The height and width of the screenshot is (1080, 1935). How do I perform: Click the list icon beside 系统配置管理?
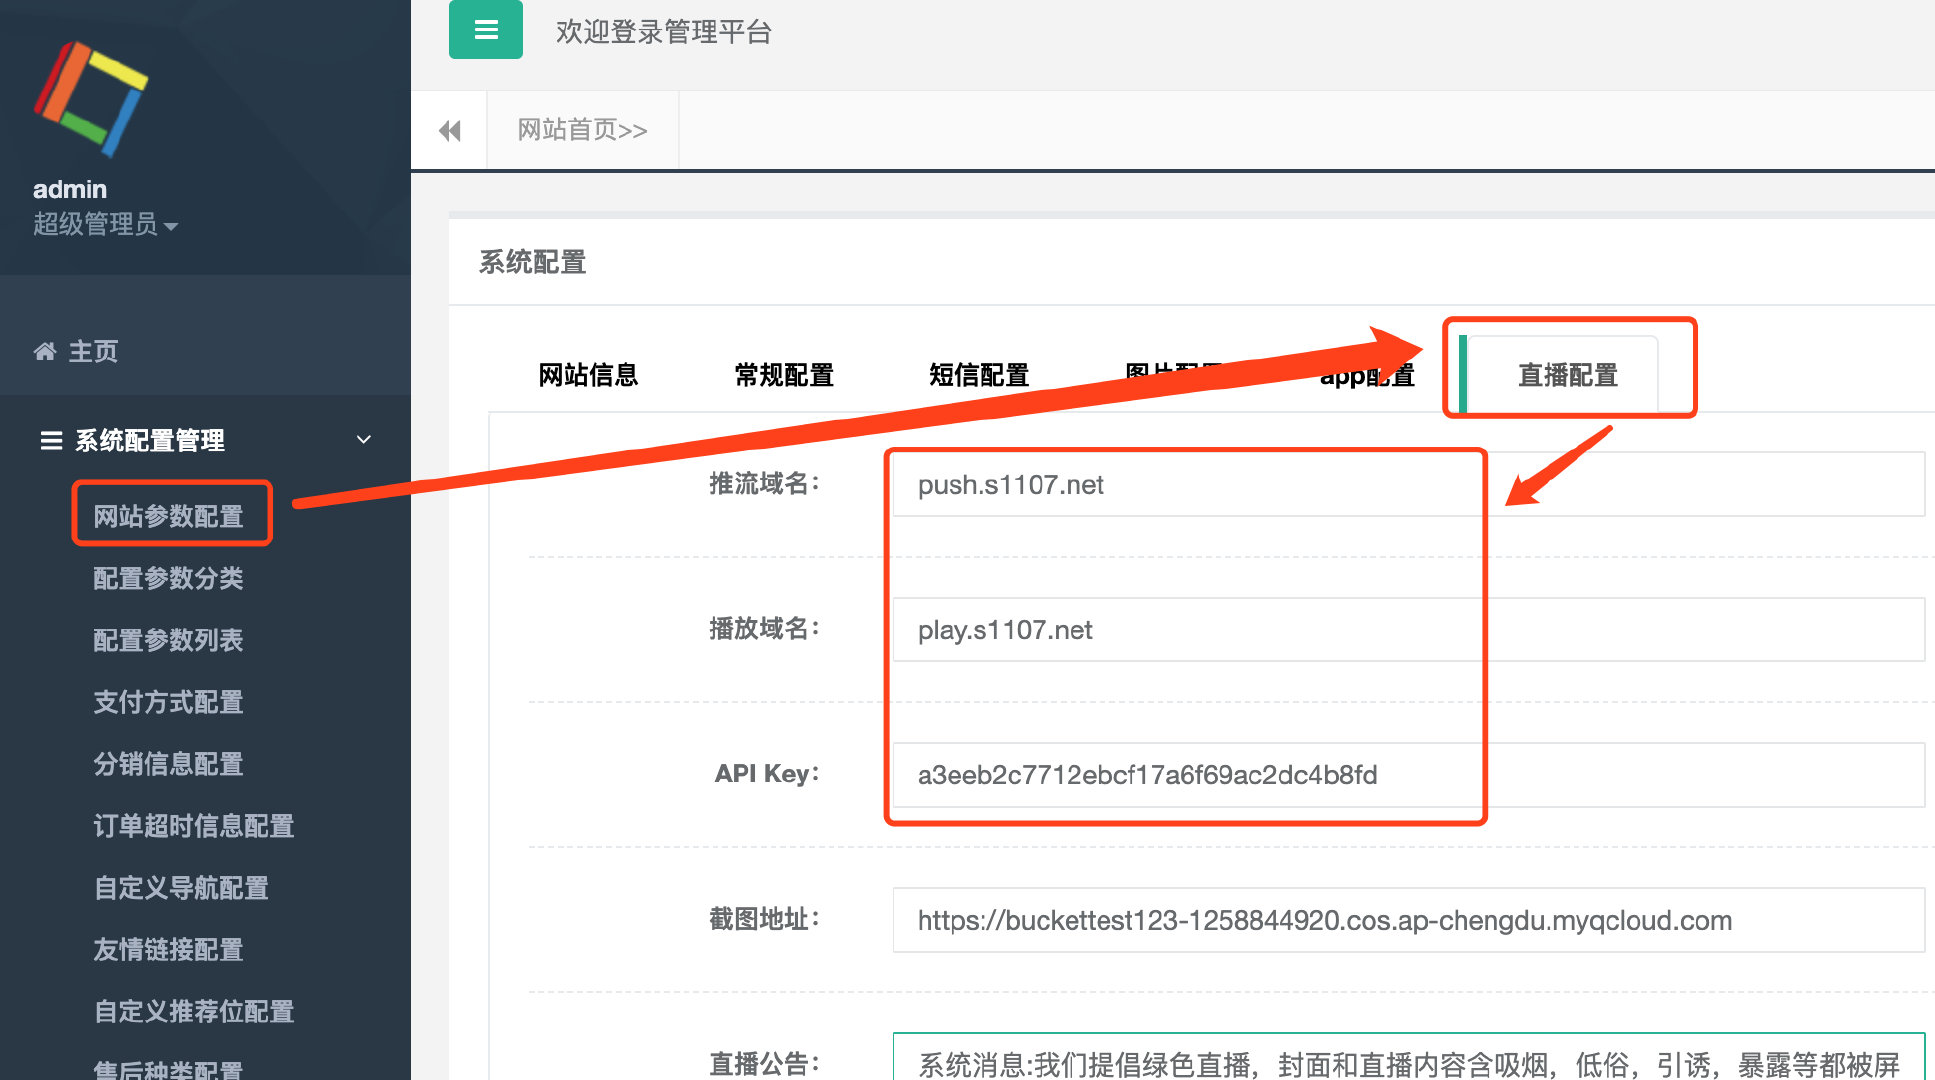pyautogui.click(x=50, y=440)
